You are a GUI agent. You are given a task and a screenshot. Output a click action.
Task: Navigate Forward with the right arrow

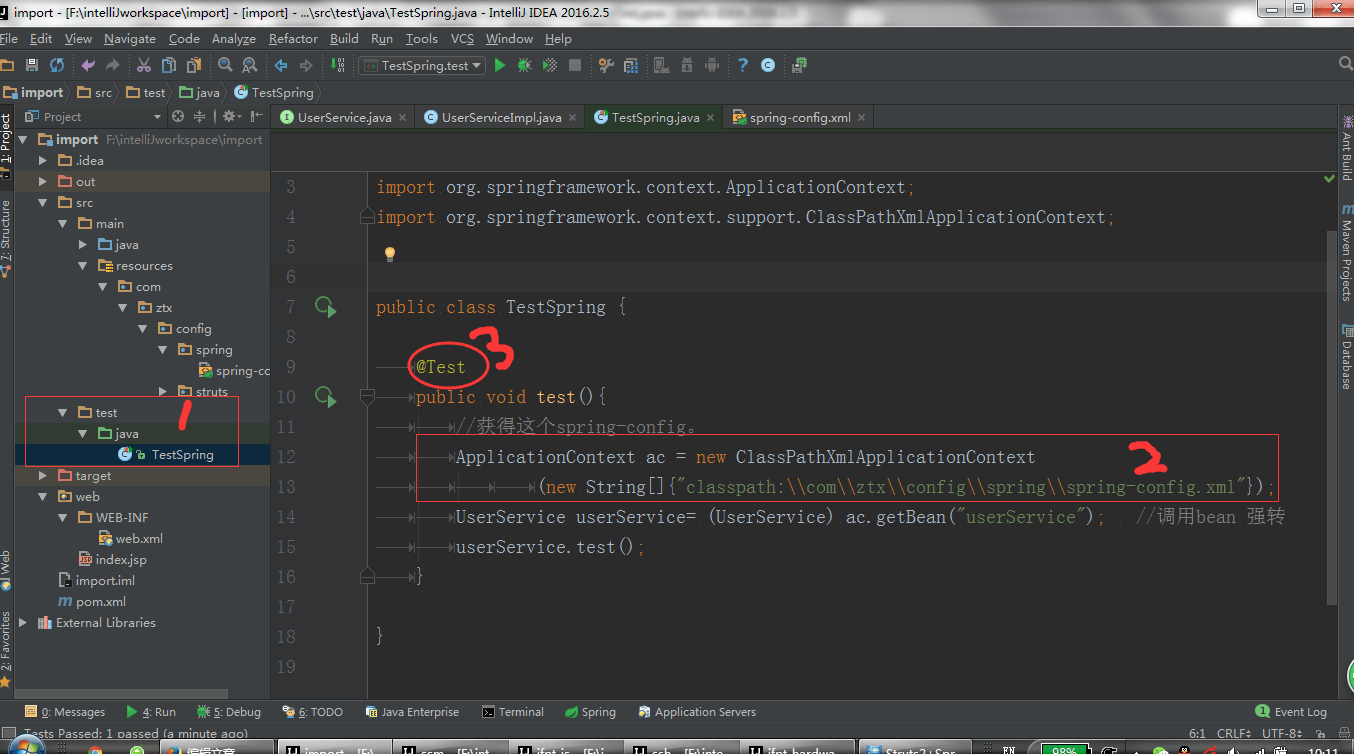click(x=306, y=65)
